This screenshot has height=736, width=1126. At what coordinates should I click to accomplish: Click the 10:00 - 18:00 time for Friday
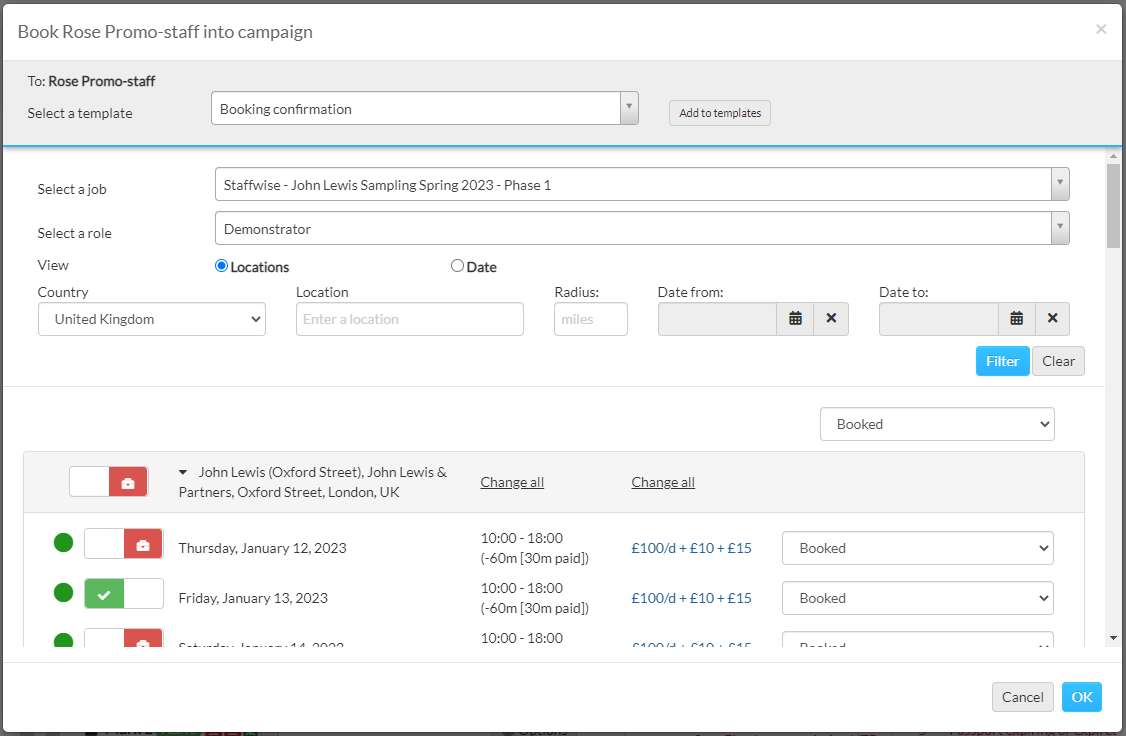(521, 588)
